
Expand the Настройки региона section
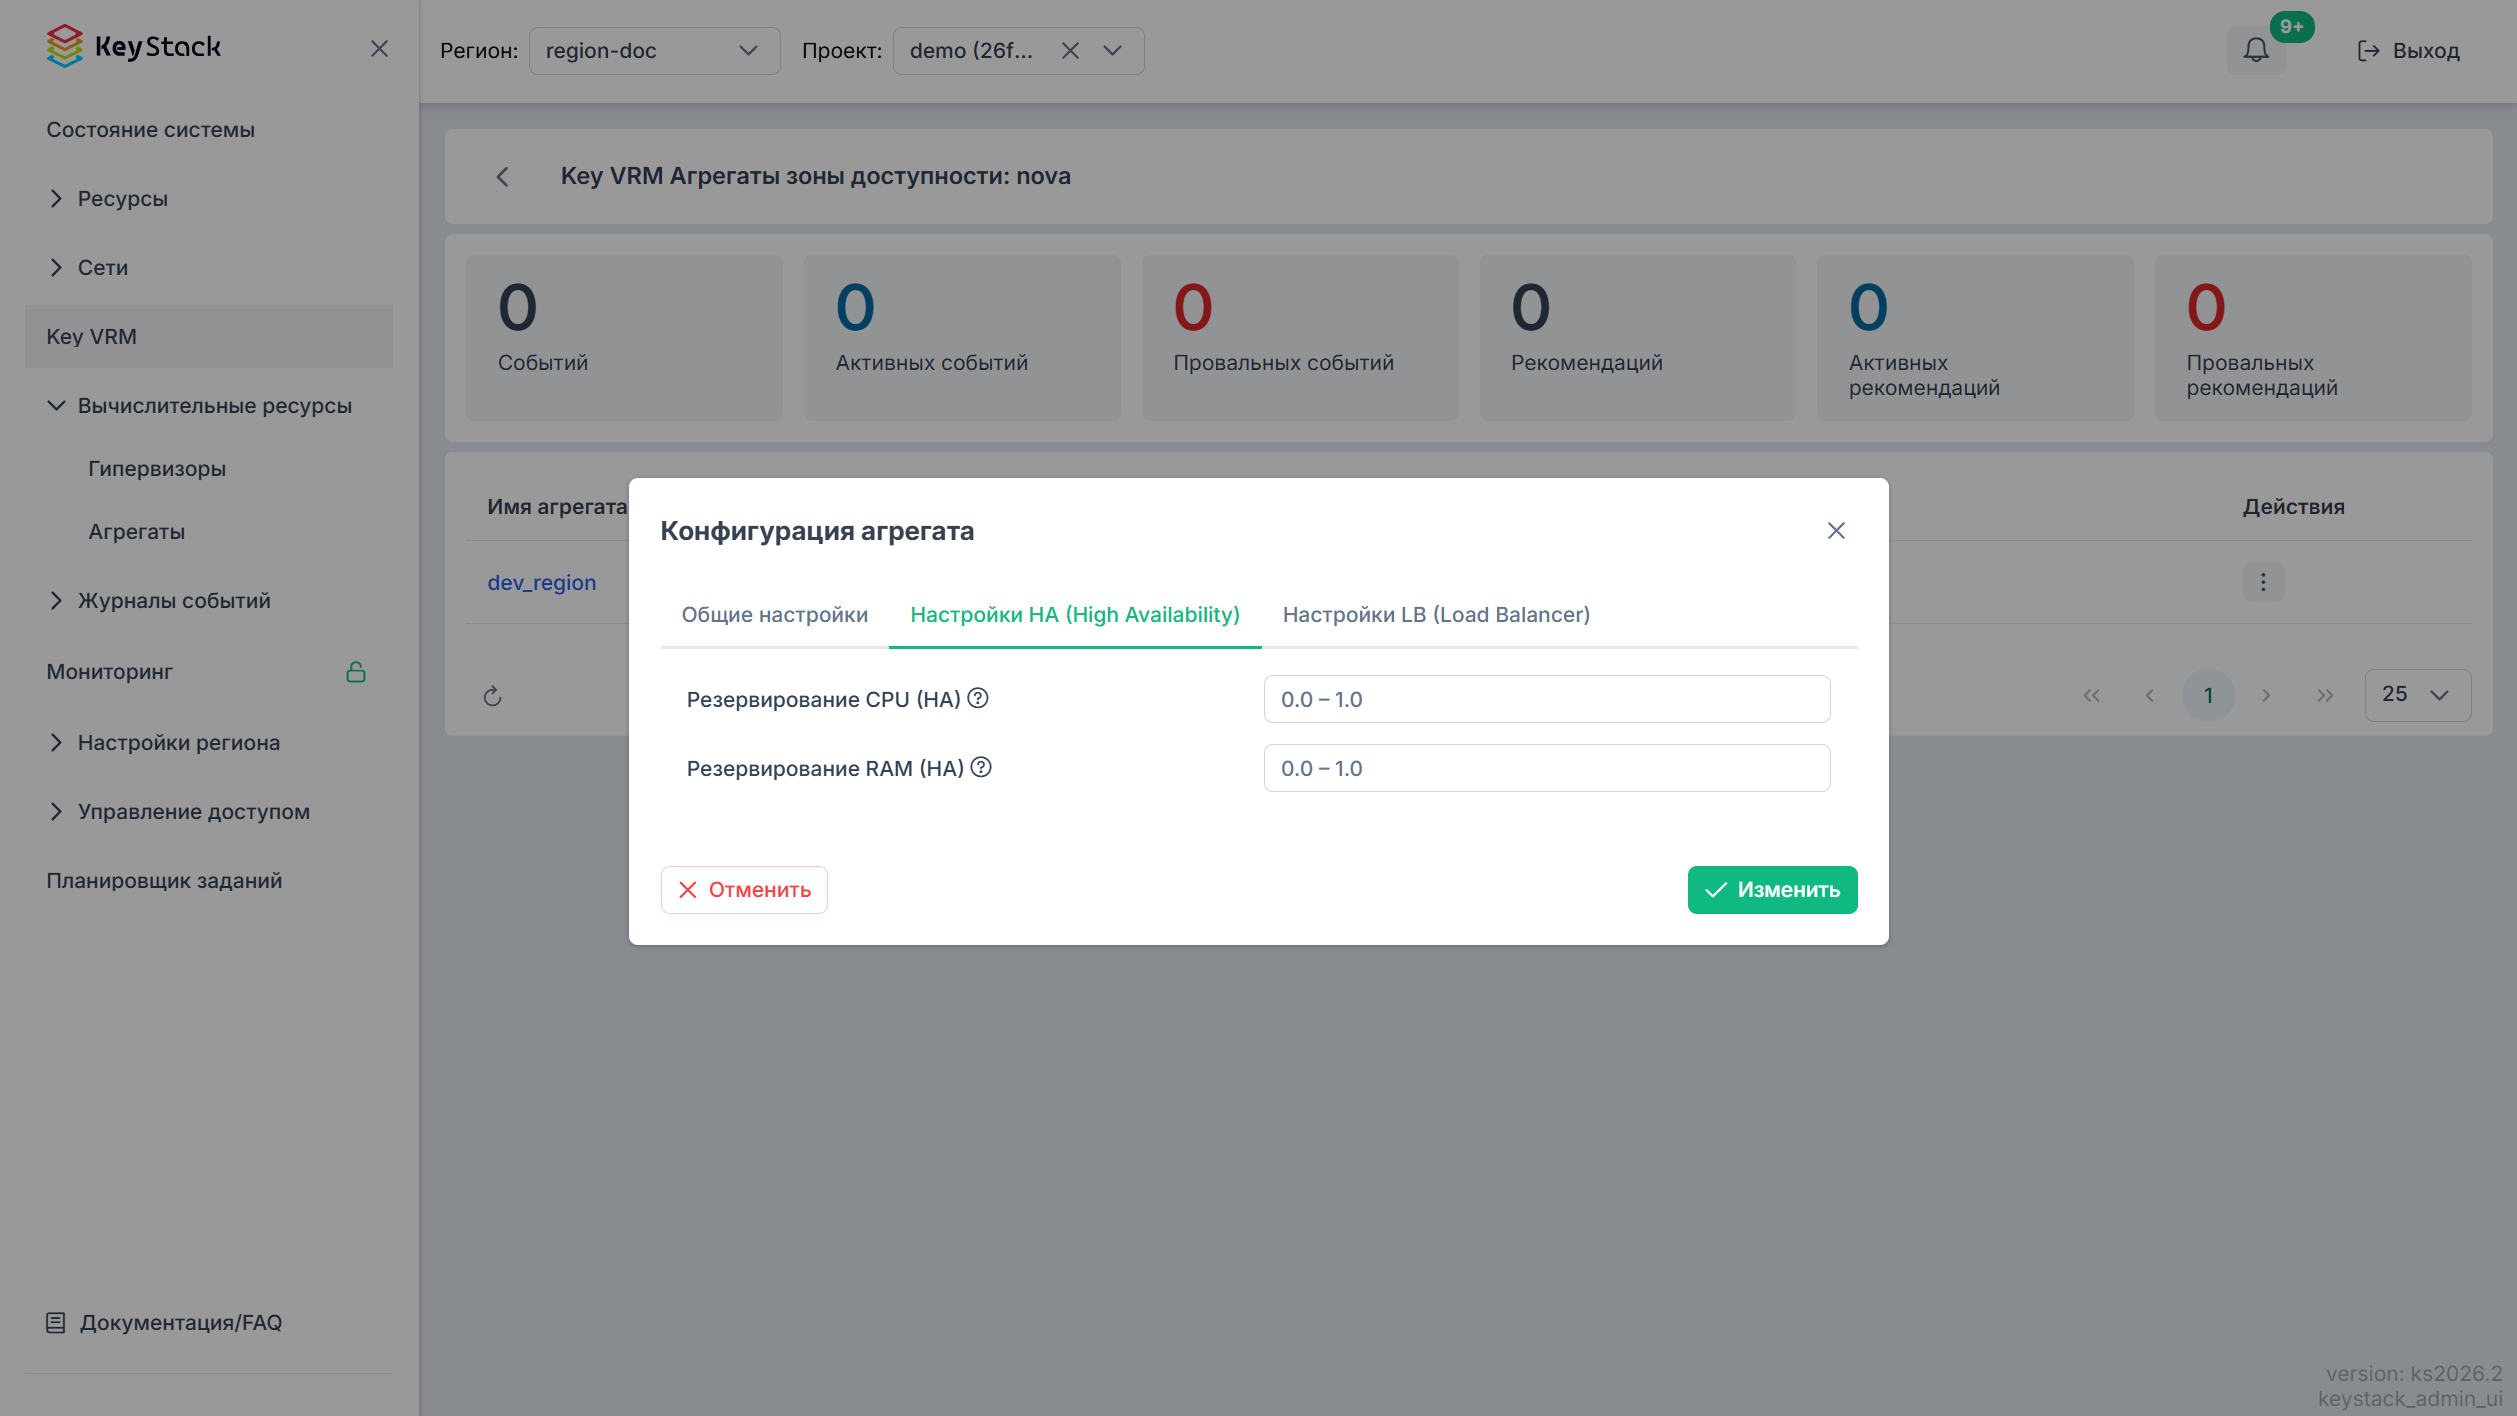pos(56,743)
